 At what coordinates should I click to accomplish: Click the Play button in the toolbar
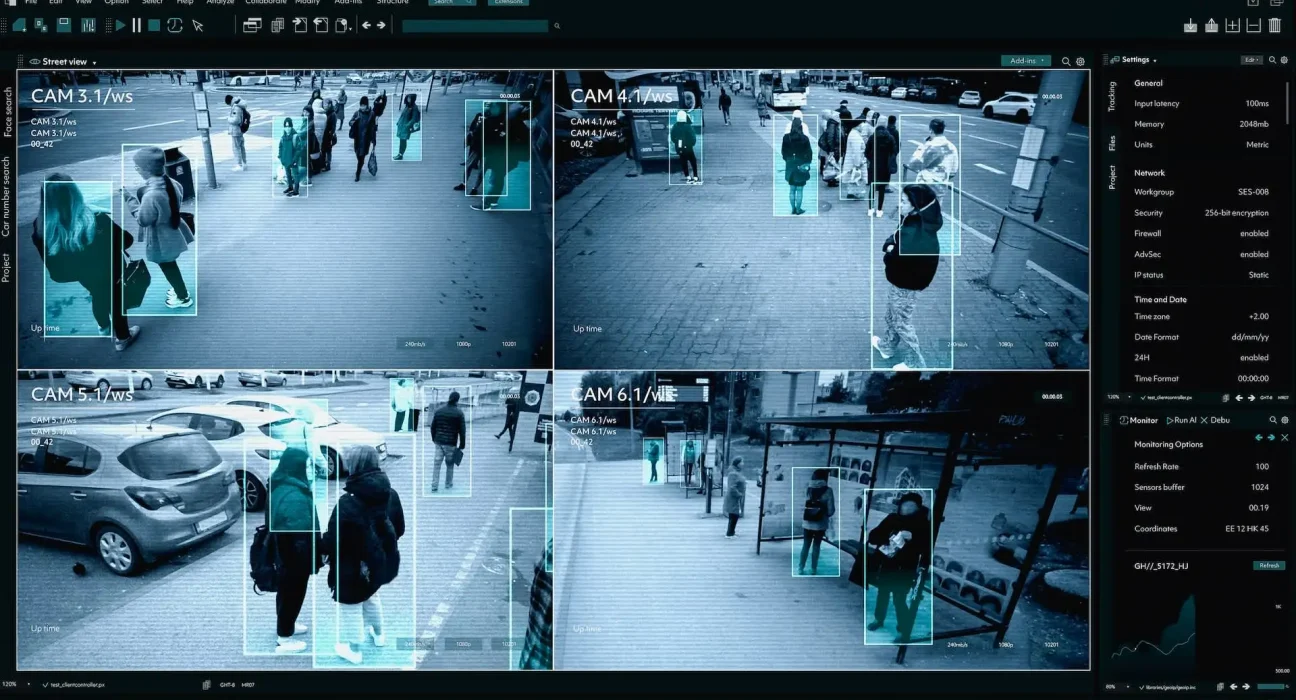tap(121, 25)
